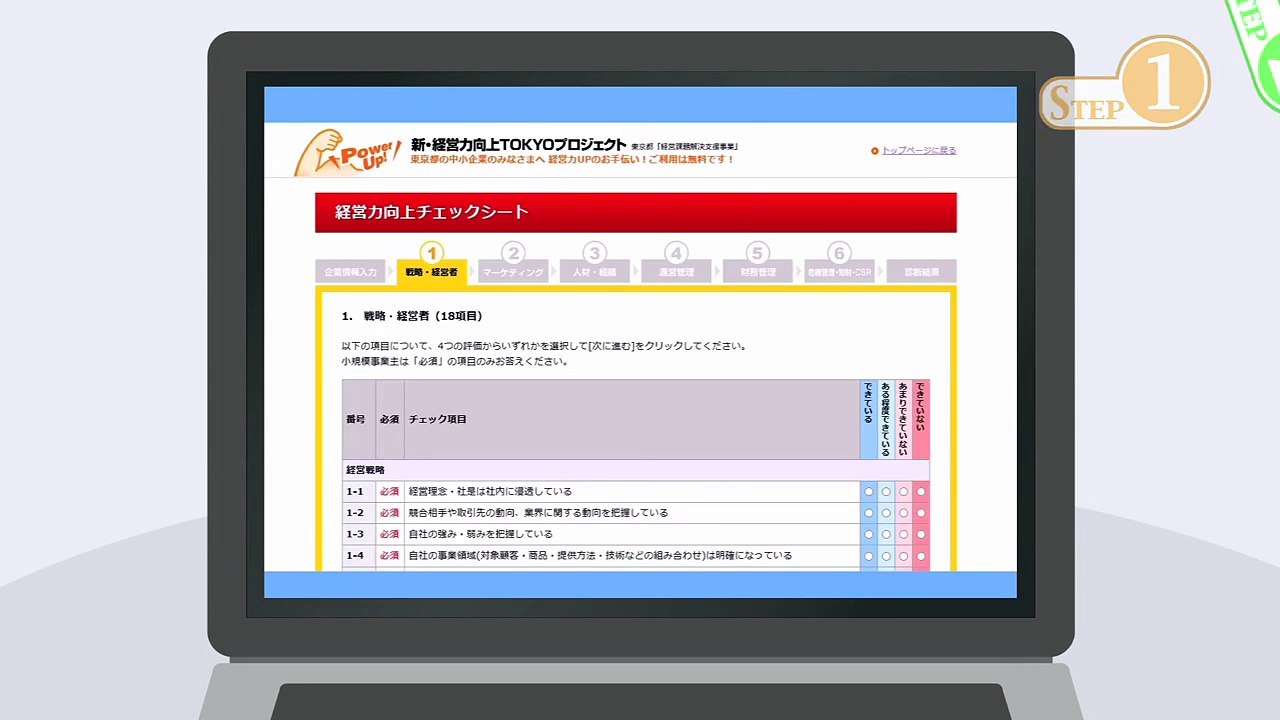Click the text 競合相手や取引先の動向、業界に関する動向を把握している
1280x720 pixels.
pos(538,513)
